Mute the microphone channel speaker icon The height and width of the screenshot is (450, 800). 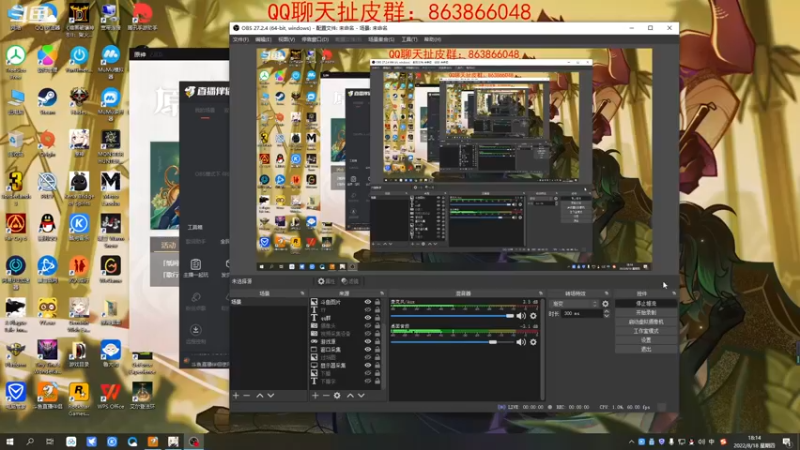click(x=521, y=316)
